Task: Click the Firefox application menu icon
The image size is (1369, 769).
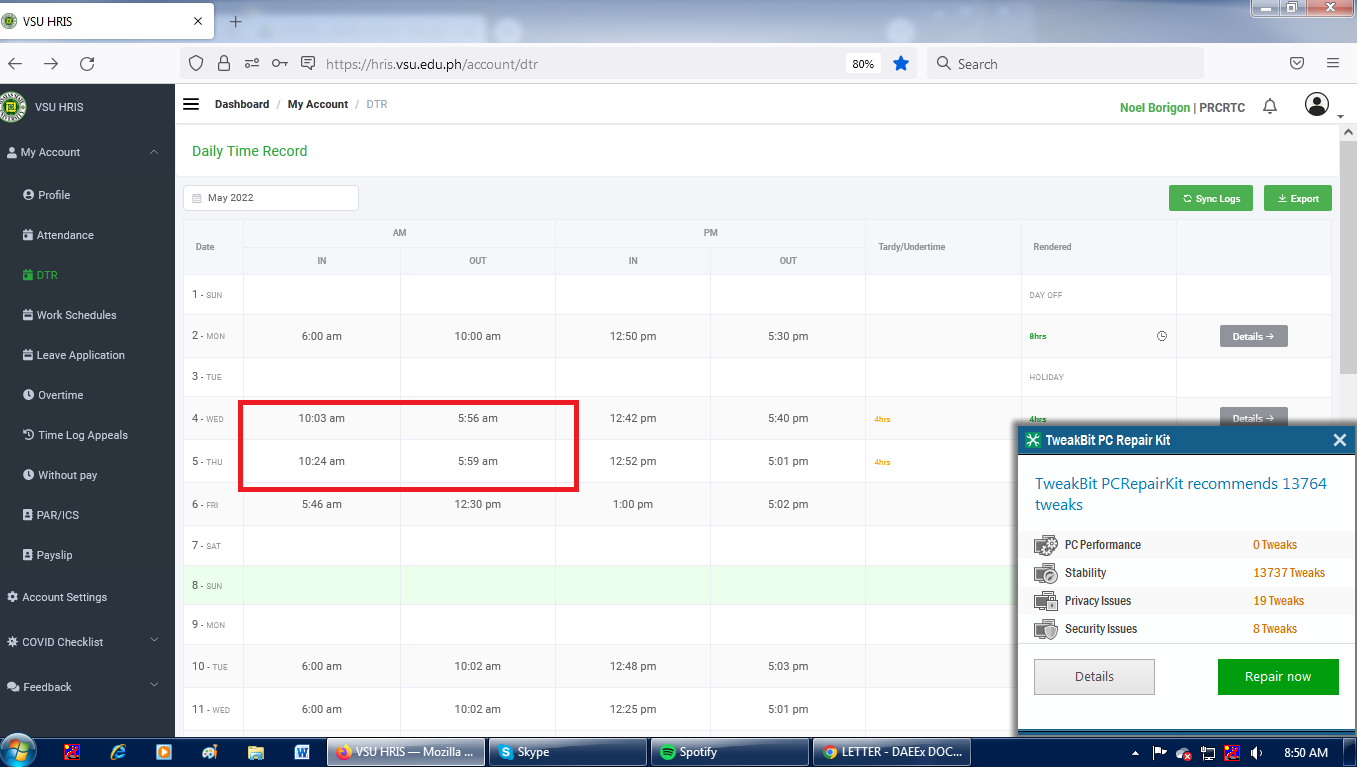Action: [x=1332, y=63]
